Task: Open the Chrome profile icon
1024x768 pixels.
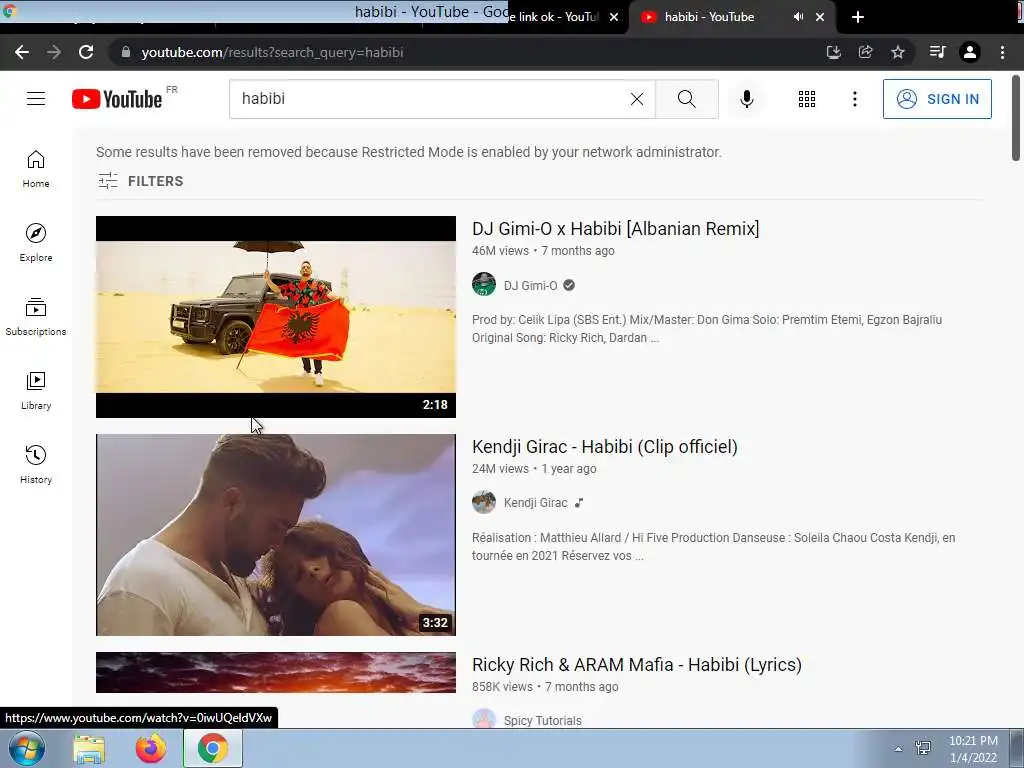Action: [x=970, y=52]
